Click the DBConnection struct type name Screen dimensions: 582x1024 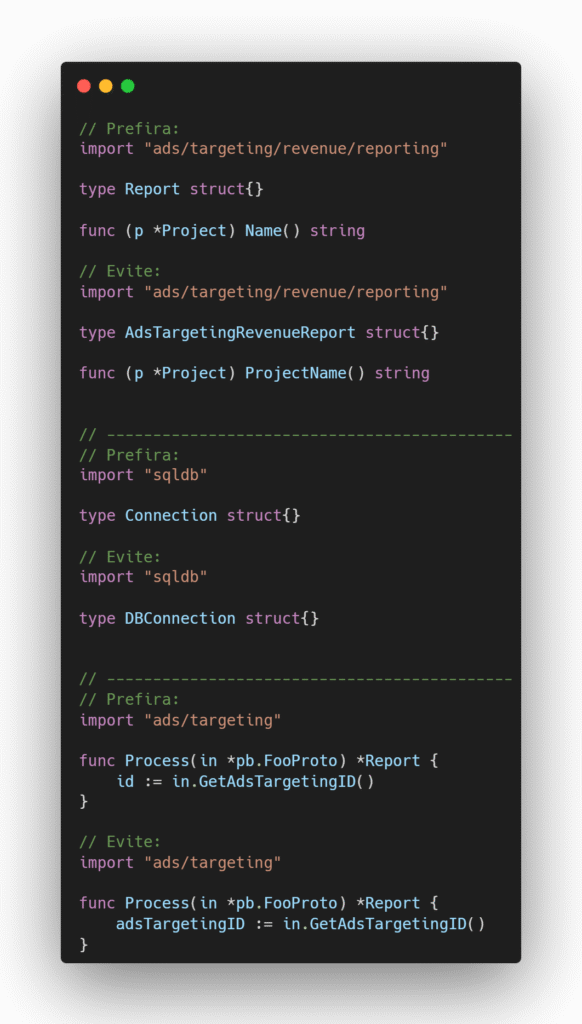180,618
